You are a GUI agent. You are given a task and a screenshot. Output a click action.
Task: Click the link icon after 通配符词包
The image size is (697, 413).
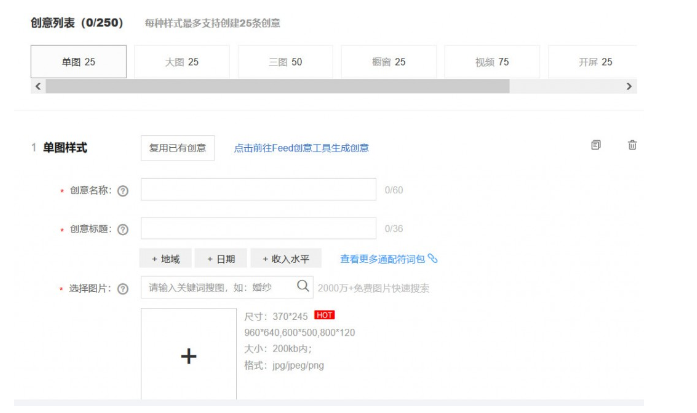coord(433,259)
